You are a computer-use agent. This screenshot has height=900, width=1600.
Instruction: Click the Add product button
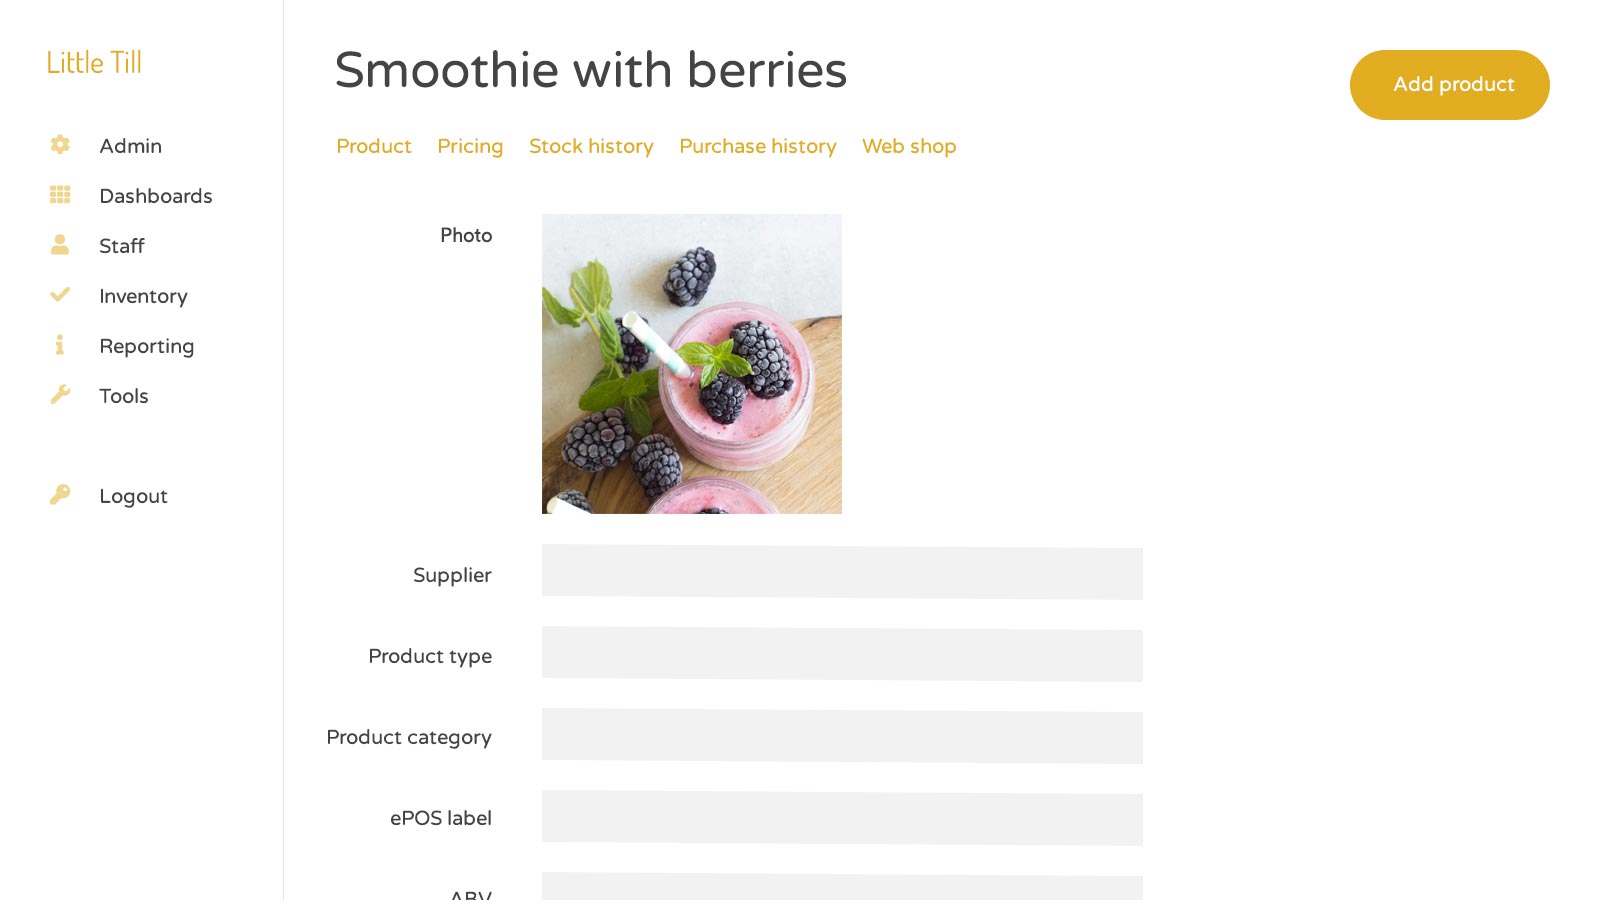click(1450, 85)
